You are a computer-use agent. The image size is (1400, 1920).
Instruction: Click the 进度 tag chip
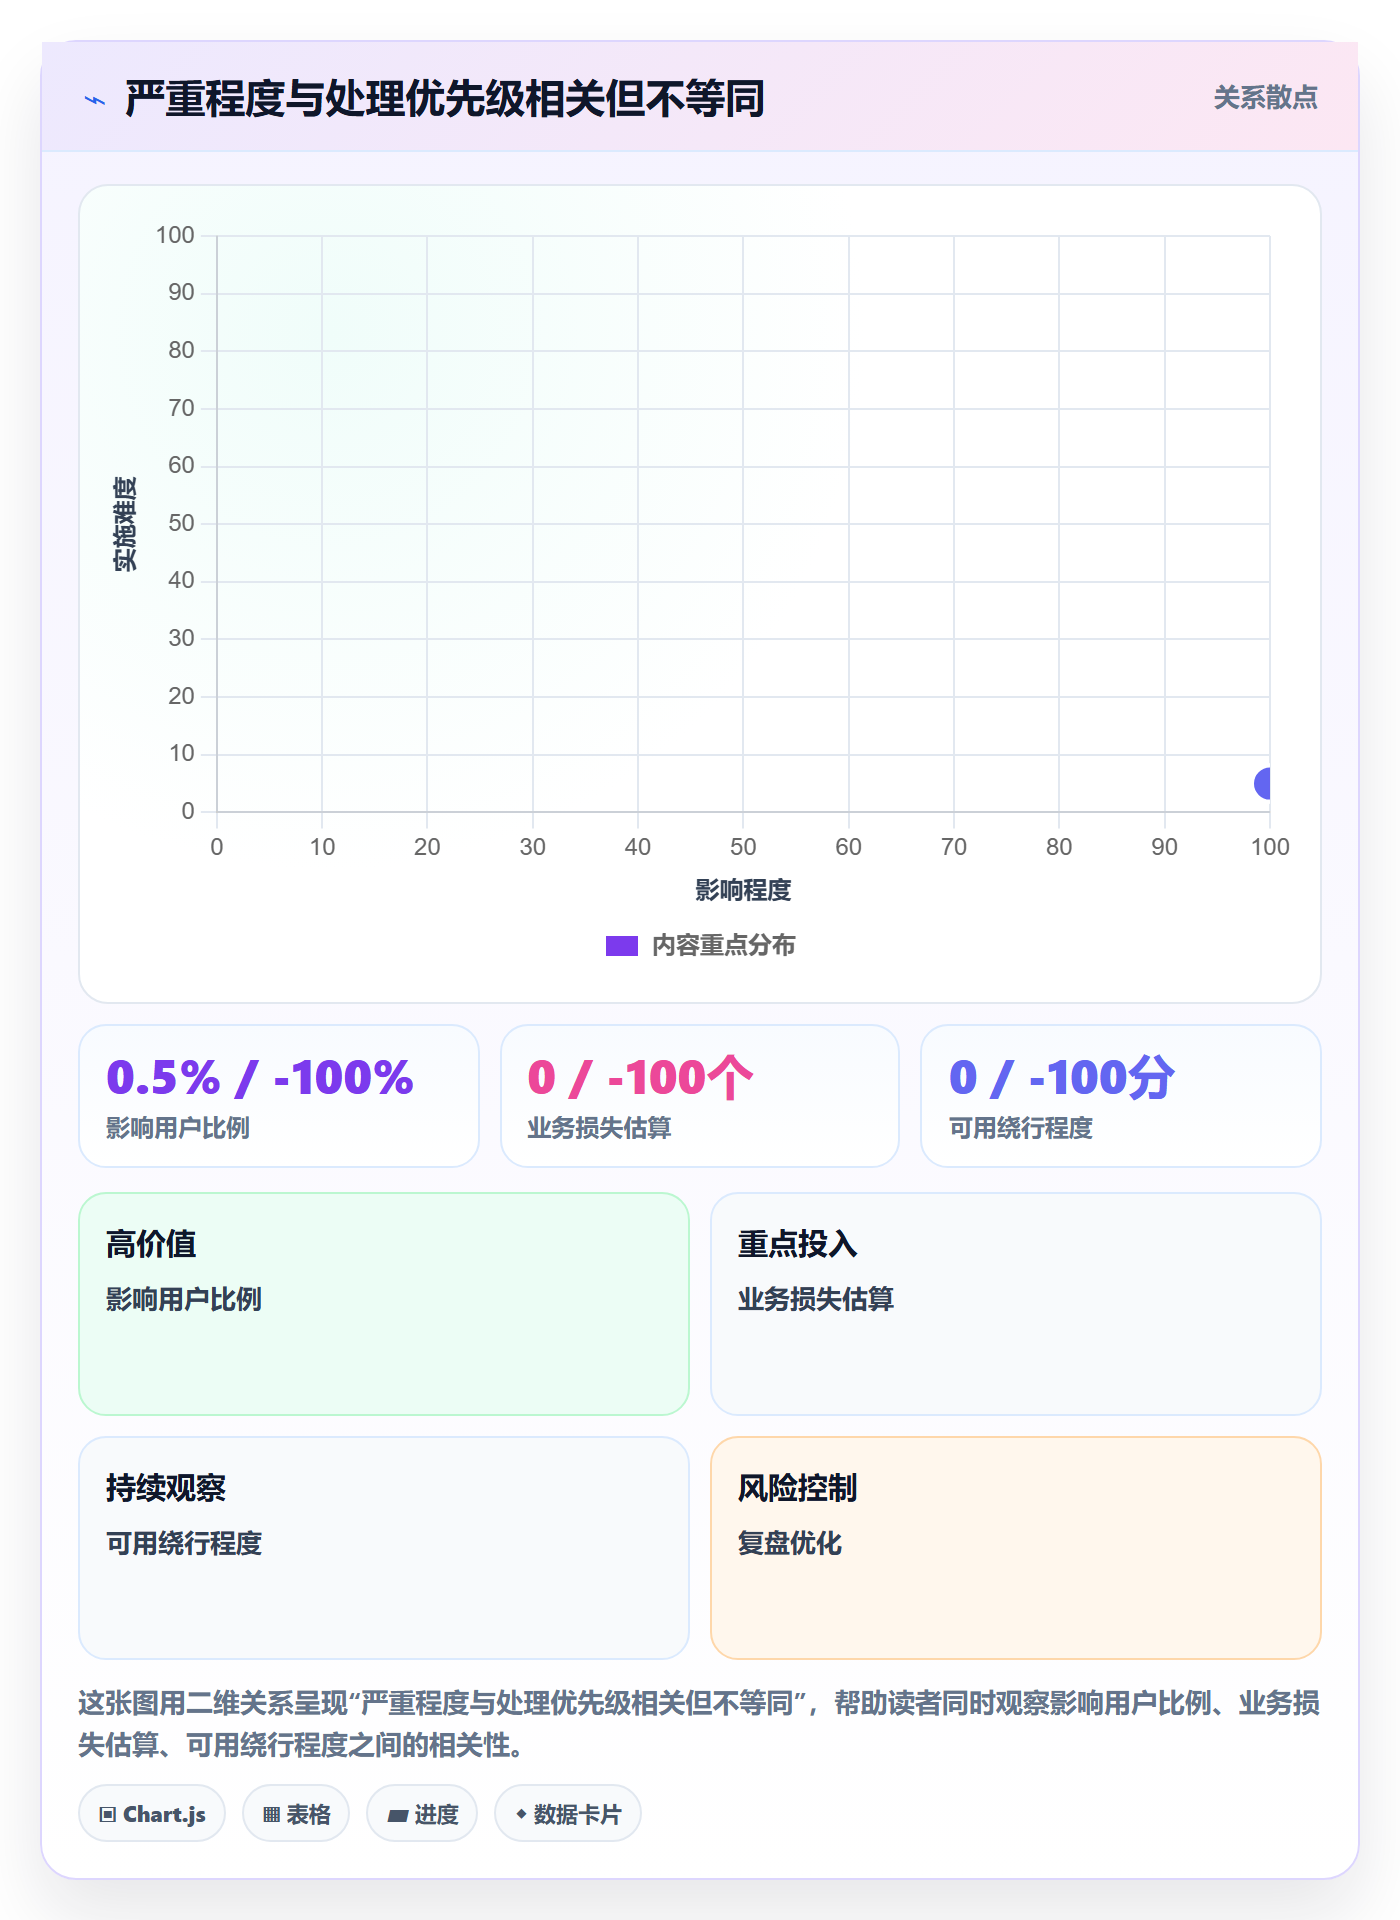(x=422, y=1813)
